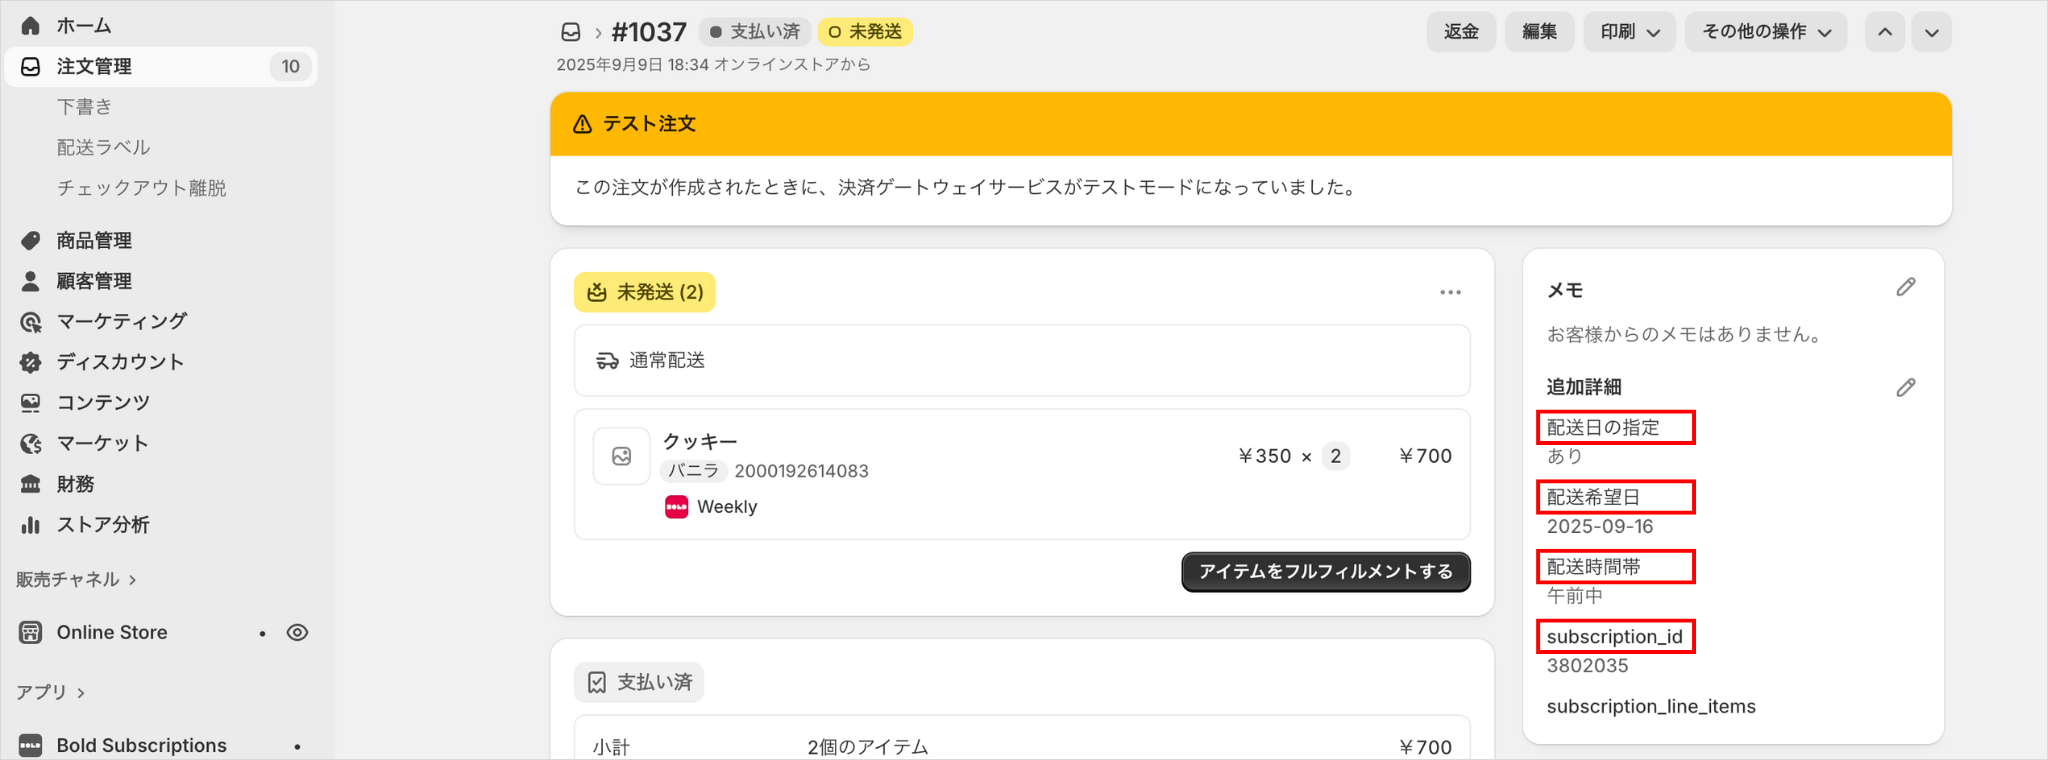
Task: Edit the メモ note with pencil icon
Action: 1906,288
